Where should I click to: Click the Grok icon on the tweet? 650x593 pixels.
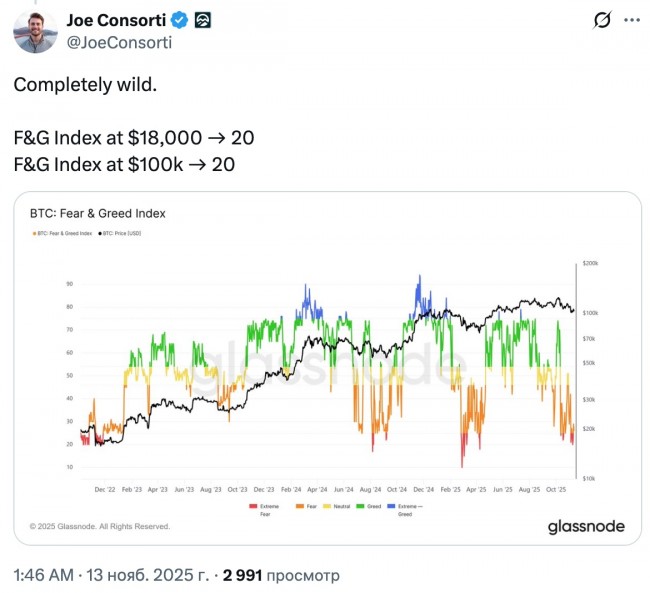coord(602,20)
